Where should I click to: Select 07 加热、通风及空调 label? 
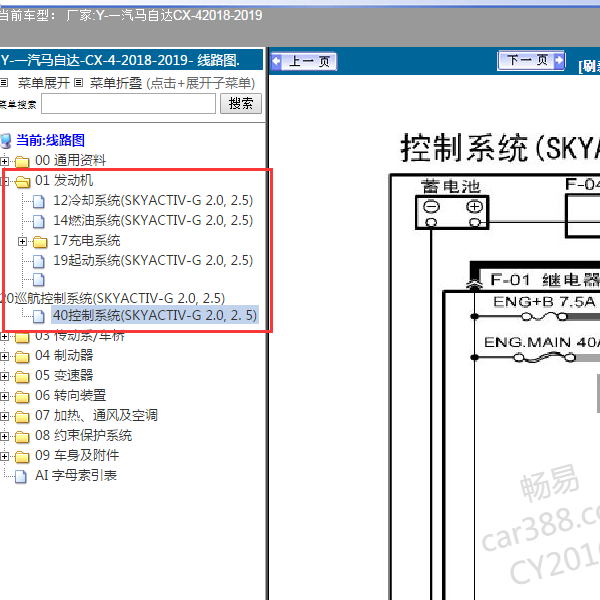(96, 415)
